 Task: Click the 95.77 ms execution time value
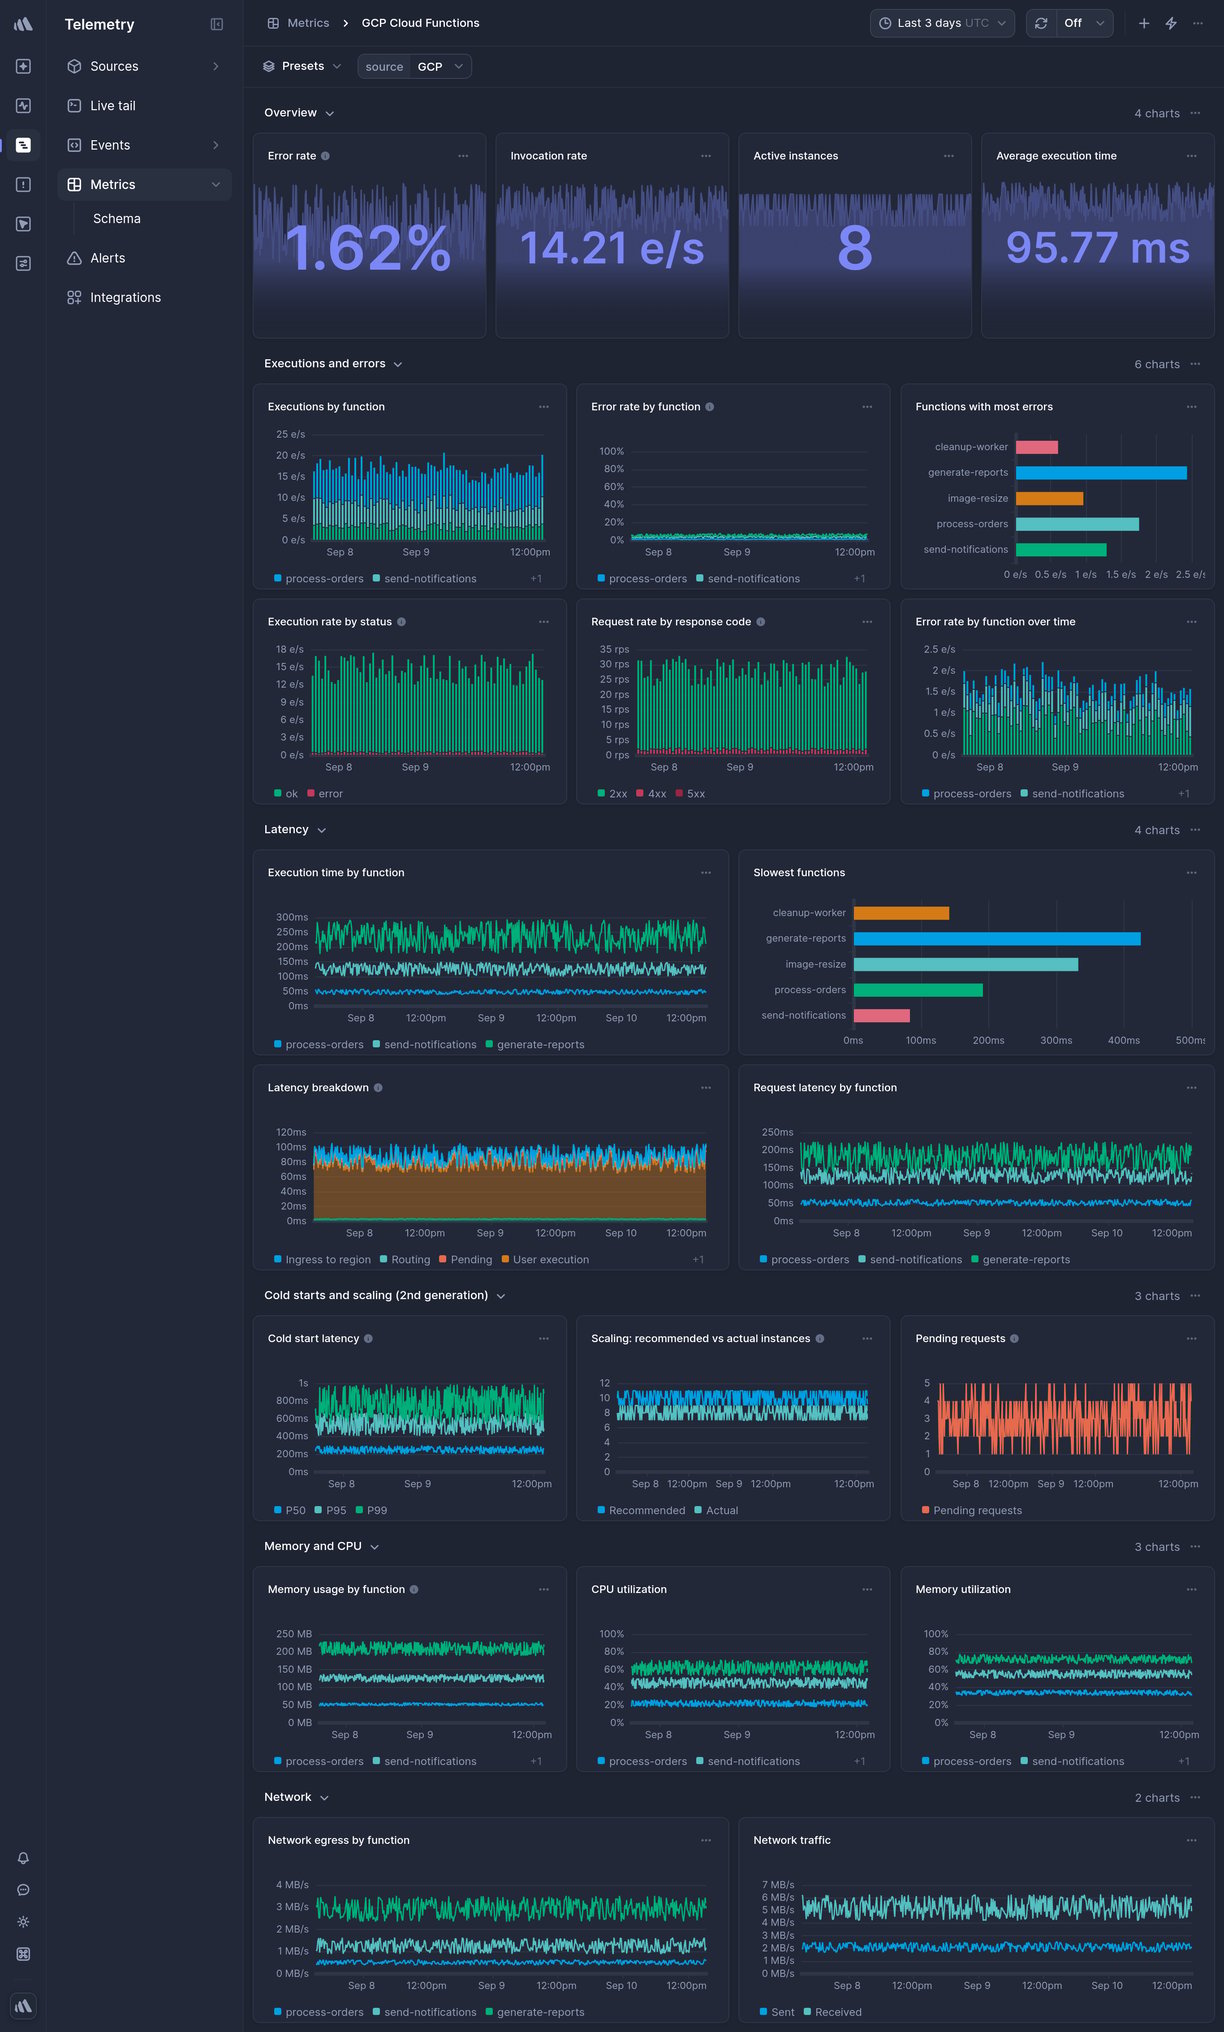tap(1098, 248)
